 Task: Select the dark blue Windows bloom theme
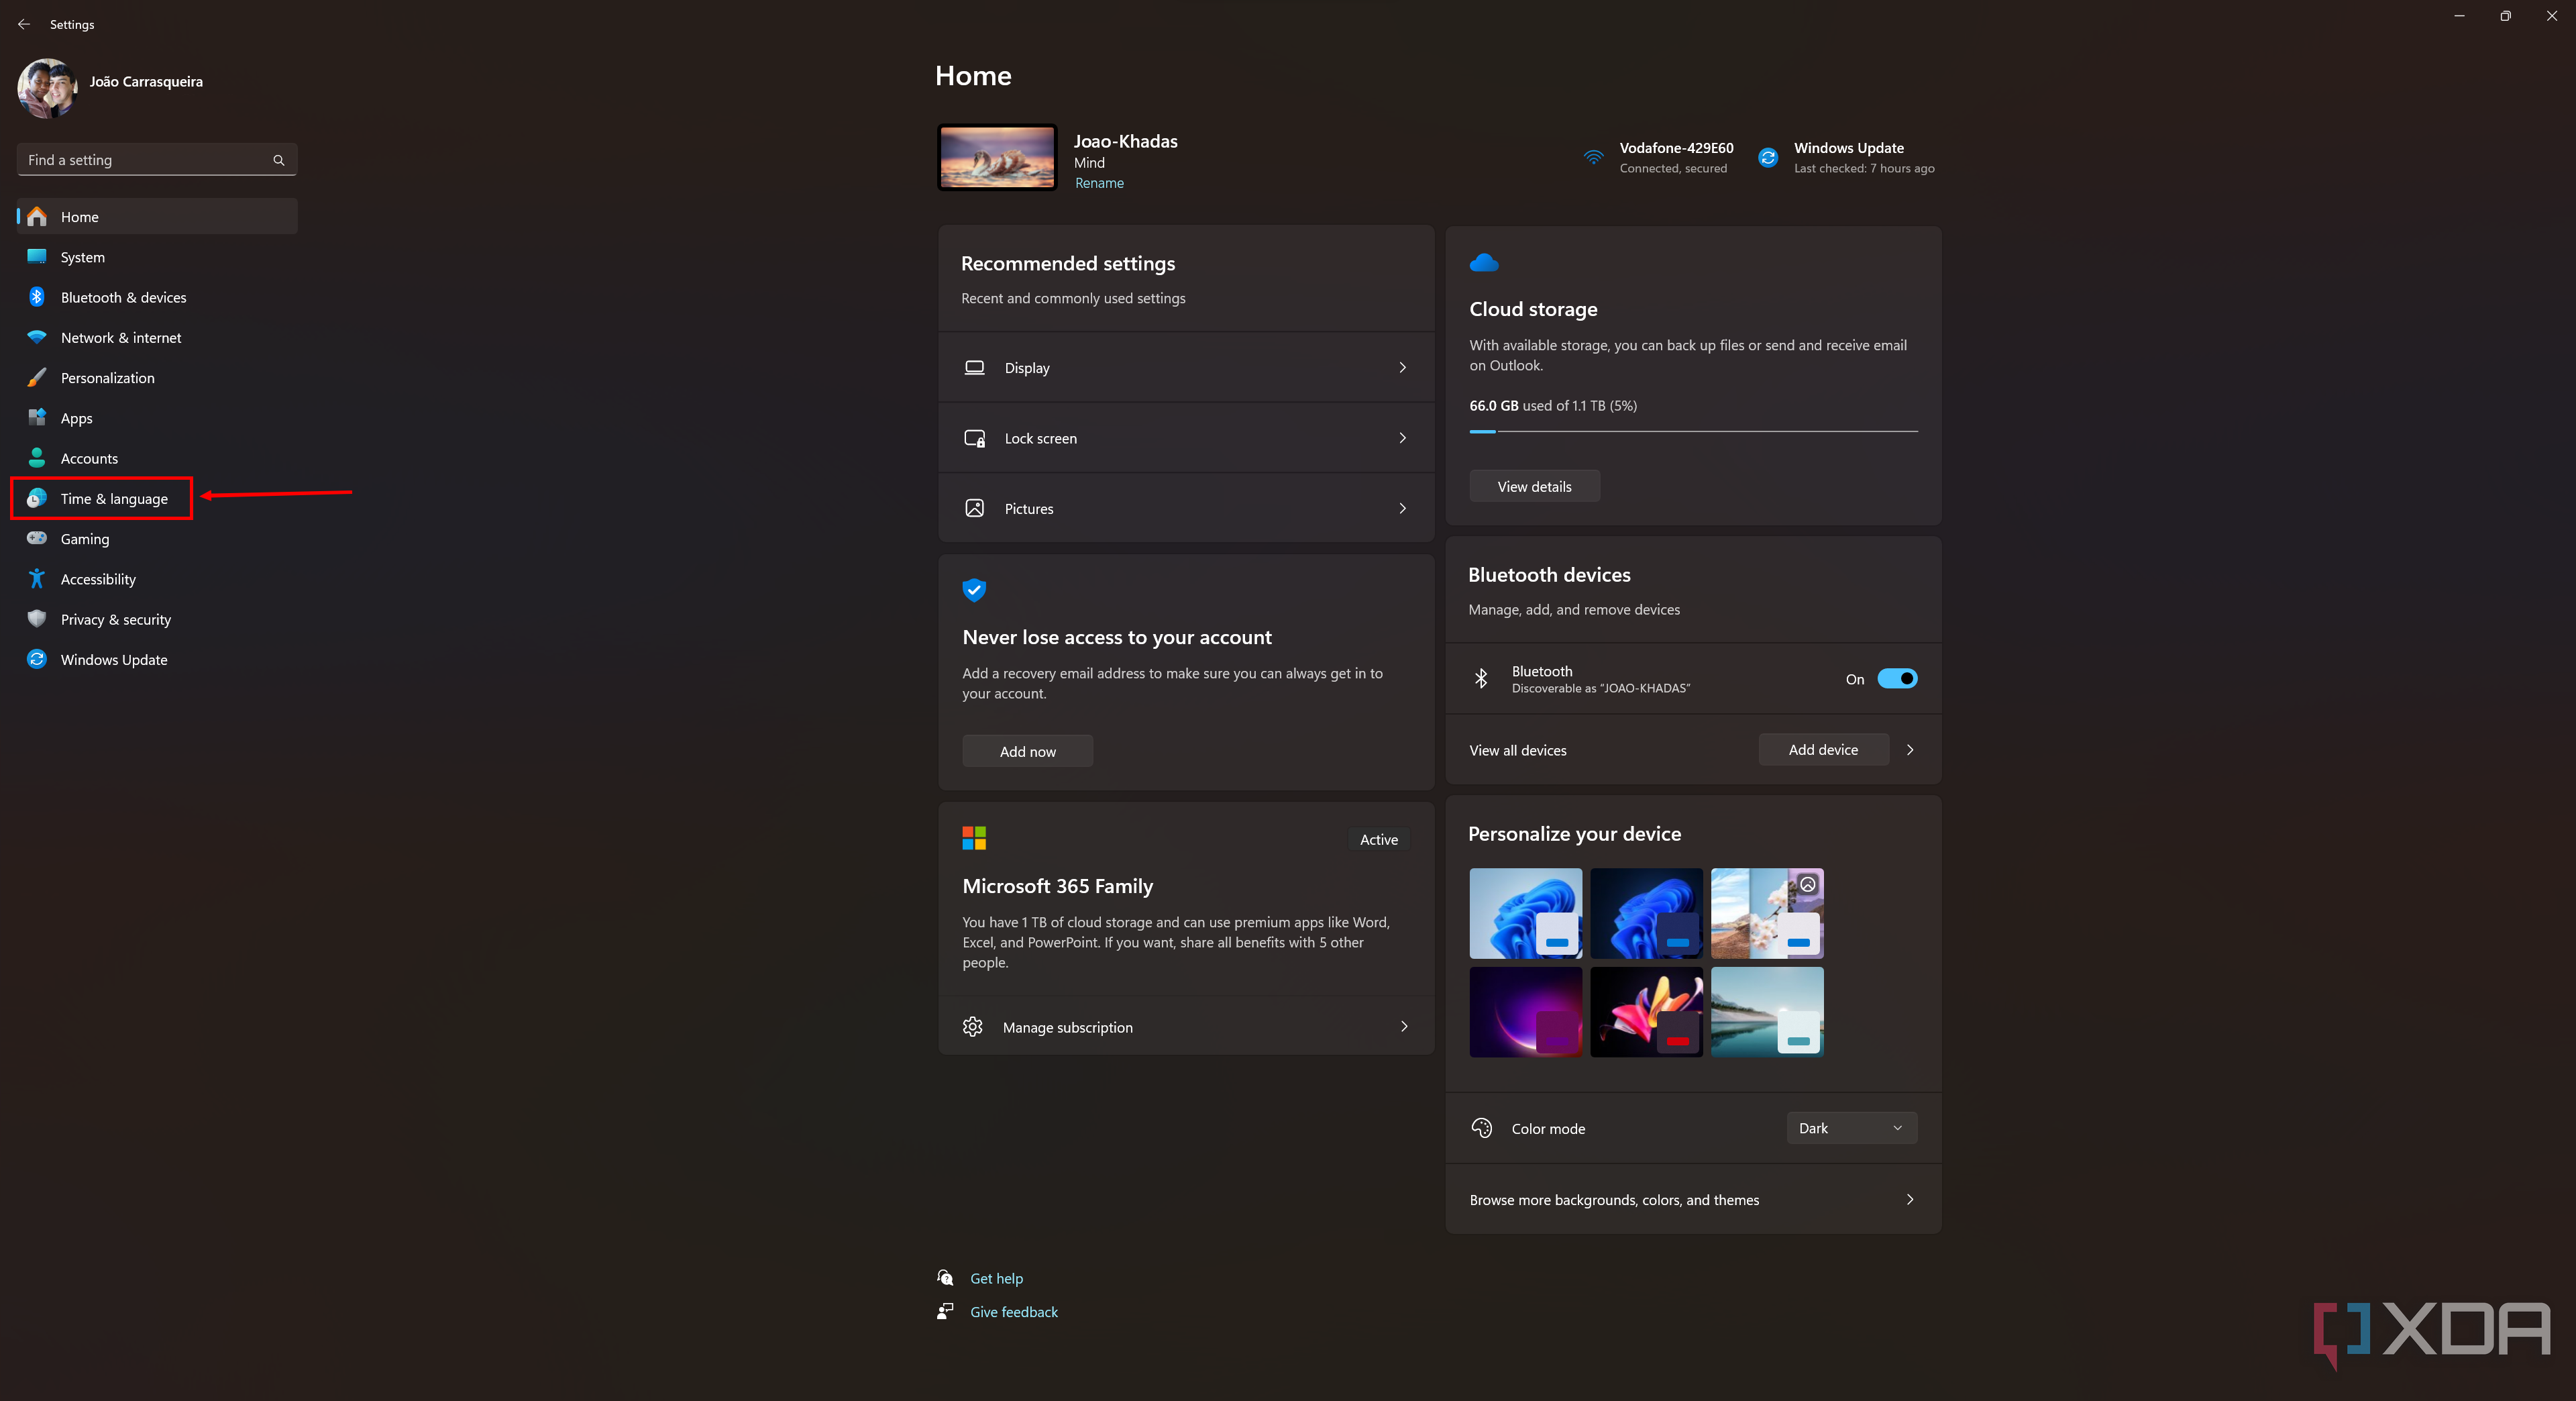[x=1646, y=913]
